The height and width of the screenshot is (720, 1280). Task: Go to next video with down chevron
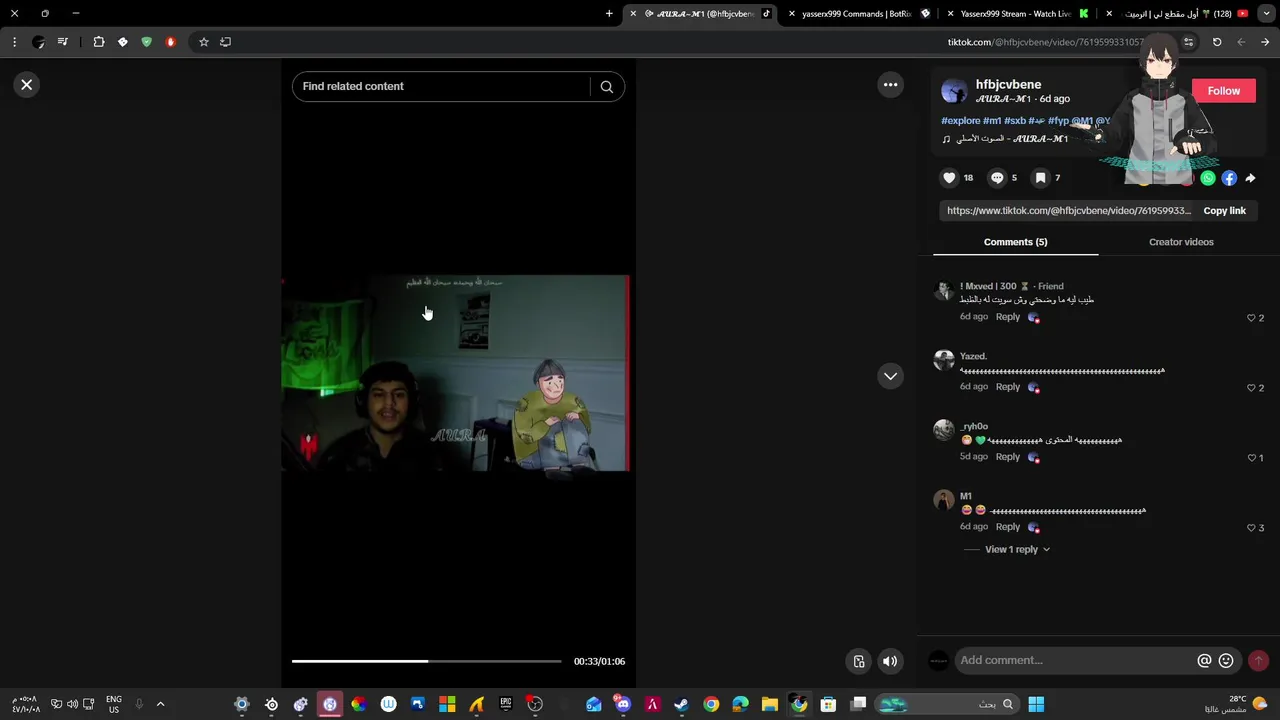pos(890,376)
